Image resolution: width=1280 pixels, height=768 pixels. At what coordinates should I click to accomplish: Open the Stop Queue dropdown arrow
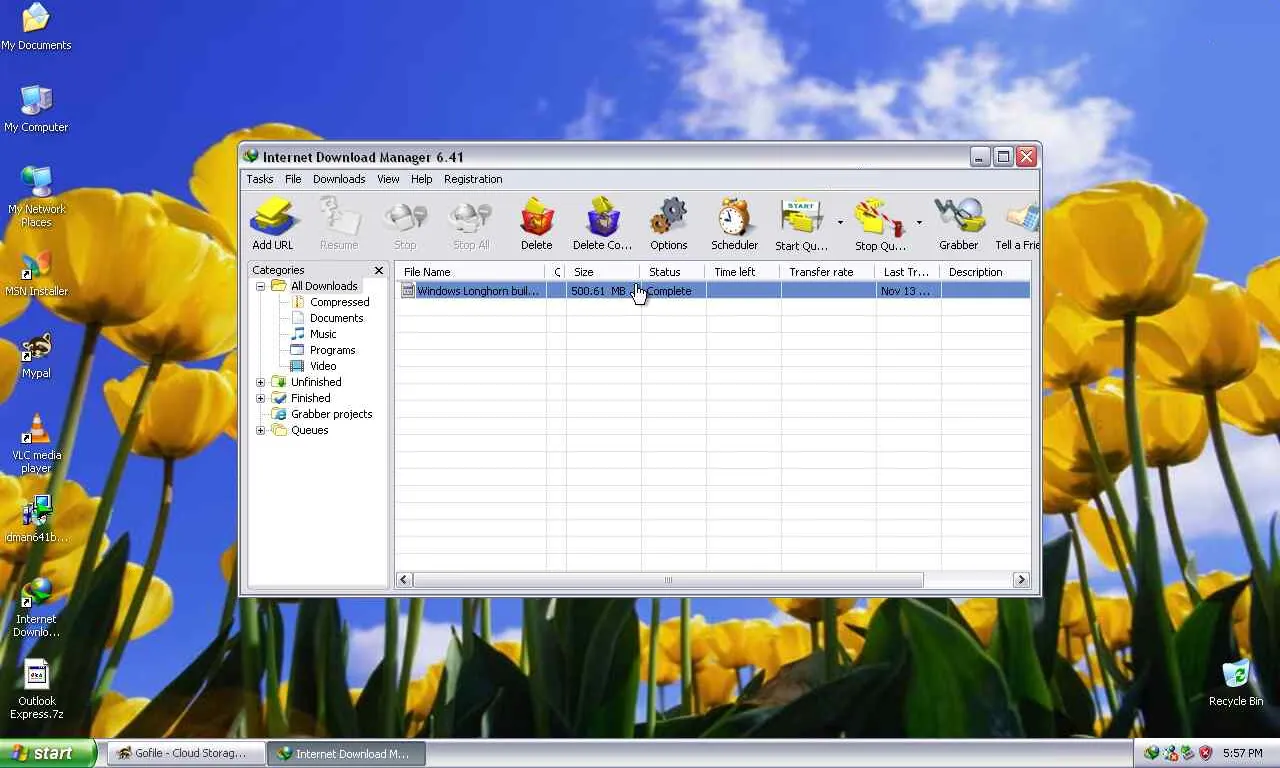[x=919, y=222]
